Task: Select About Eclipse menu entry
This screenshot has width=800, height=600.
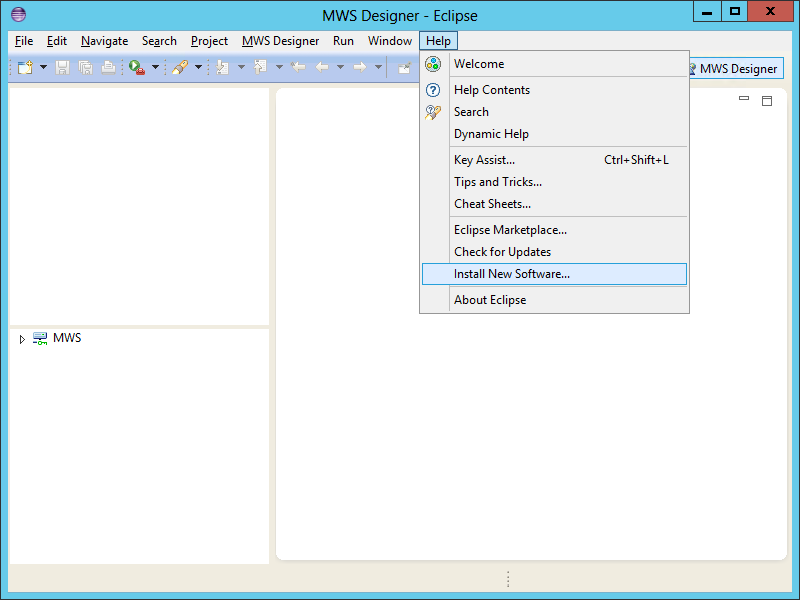Action: pos(490,300)
